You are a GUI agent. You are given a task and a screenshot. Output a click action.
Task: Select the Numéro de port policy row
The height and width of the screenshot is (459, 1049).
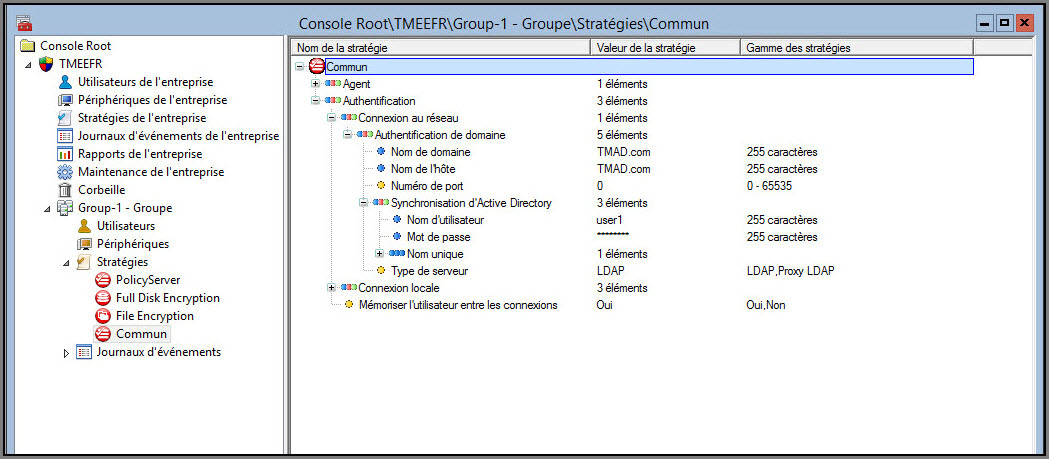point(429,186)
